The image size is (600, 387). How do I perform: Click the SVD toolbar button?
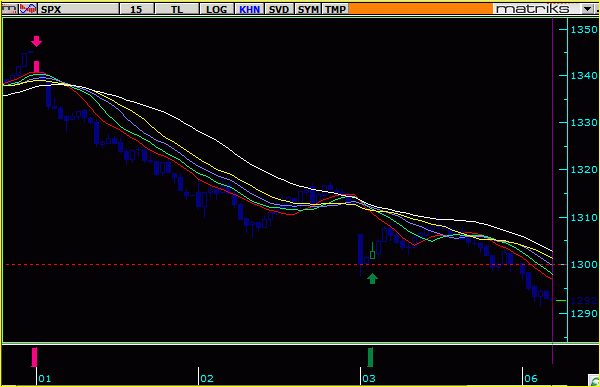coord(279,9)
